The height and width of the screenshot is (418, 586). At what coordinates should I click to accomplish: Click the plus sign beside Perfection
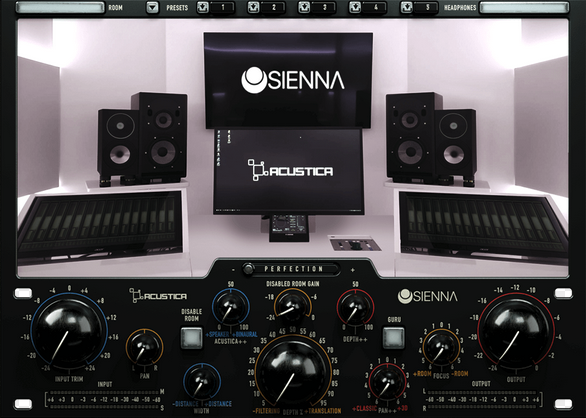click(352, 270)
